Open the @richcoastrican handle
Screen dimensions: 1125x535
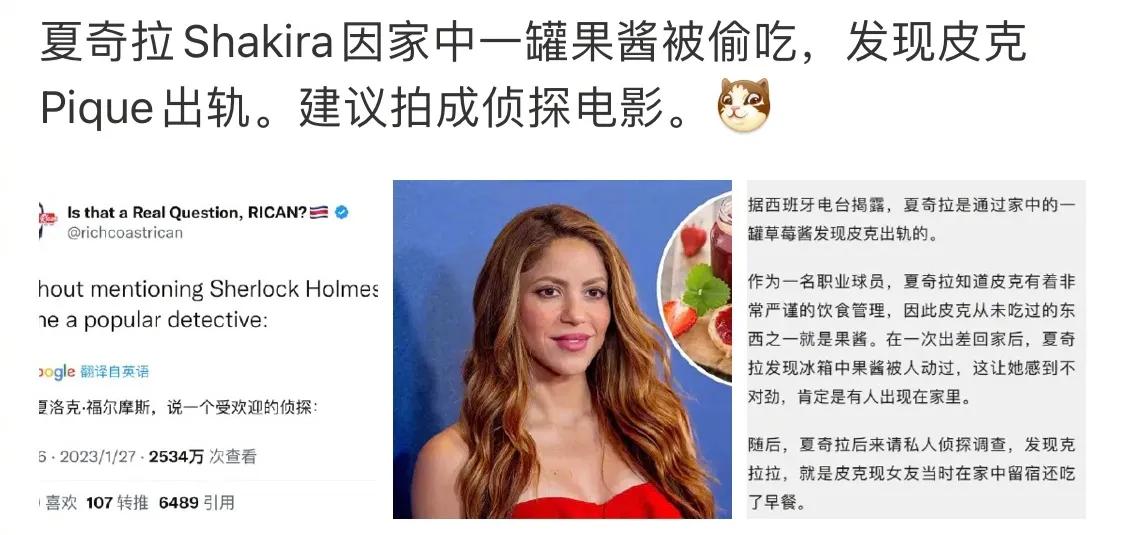point(125,233)
